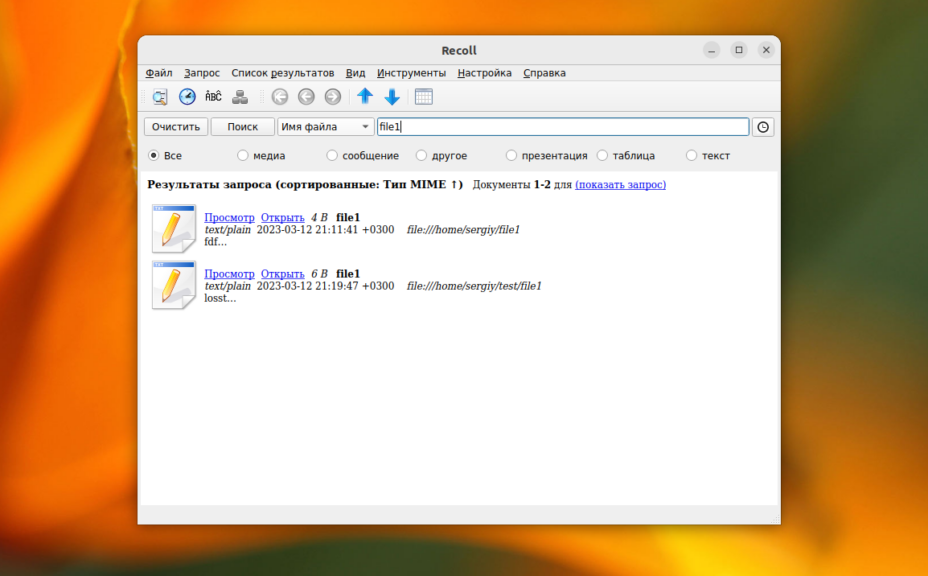Screen dimensions: 928x576
Task: Open the 'Настройка' menu
Action: point(484,73)
